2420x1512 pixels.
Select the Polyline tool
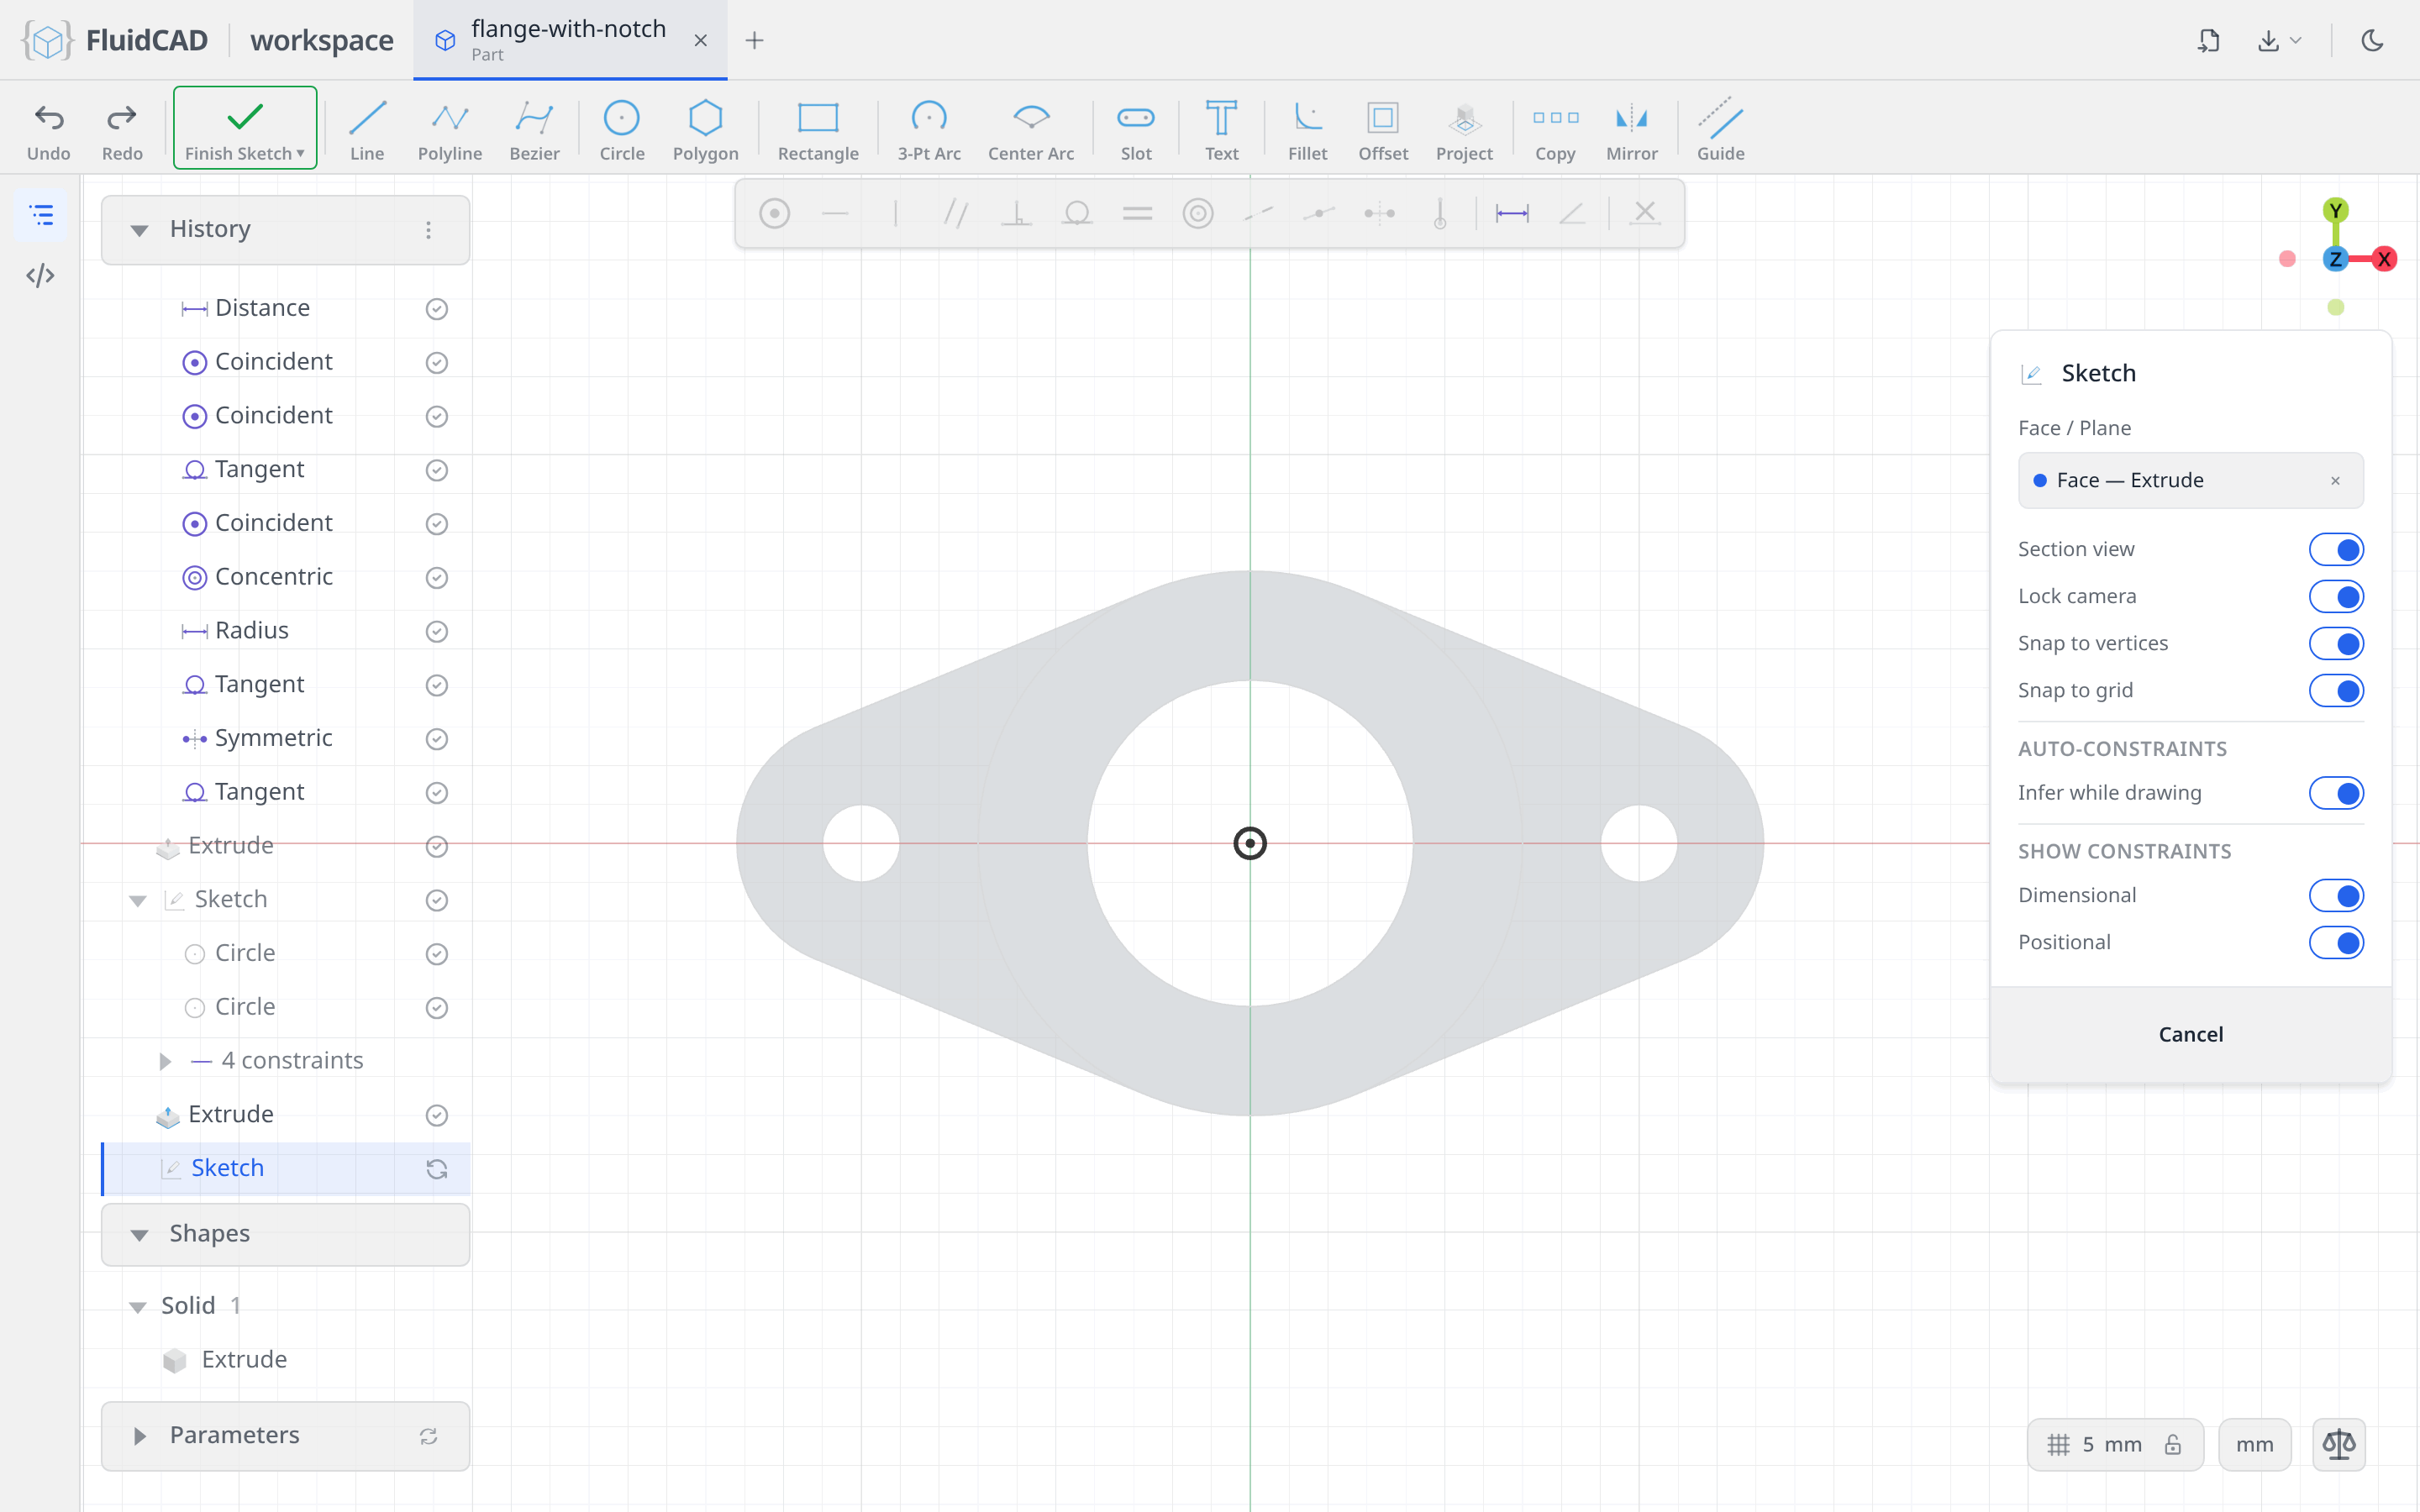[x=450, y=130]
